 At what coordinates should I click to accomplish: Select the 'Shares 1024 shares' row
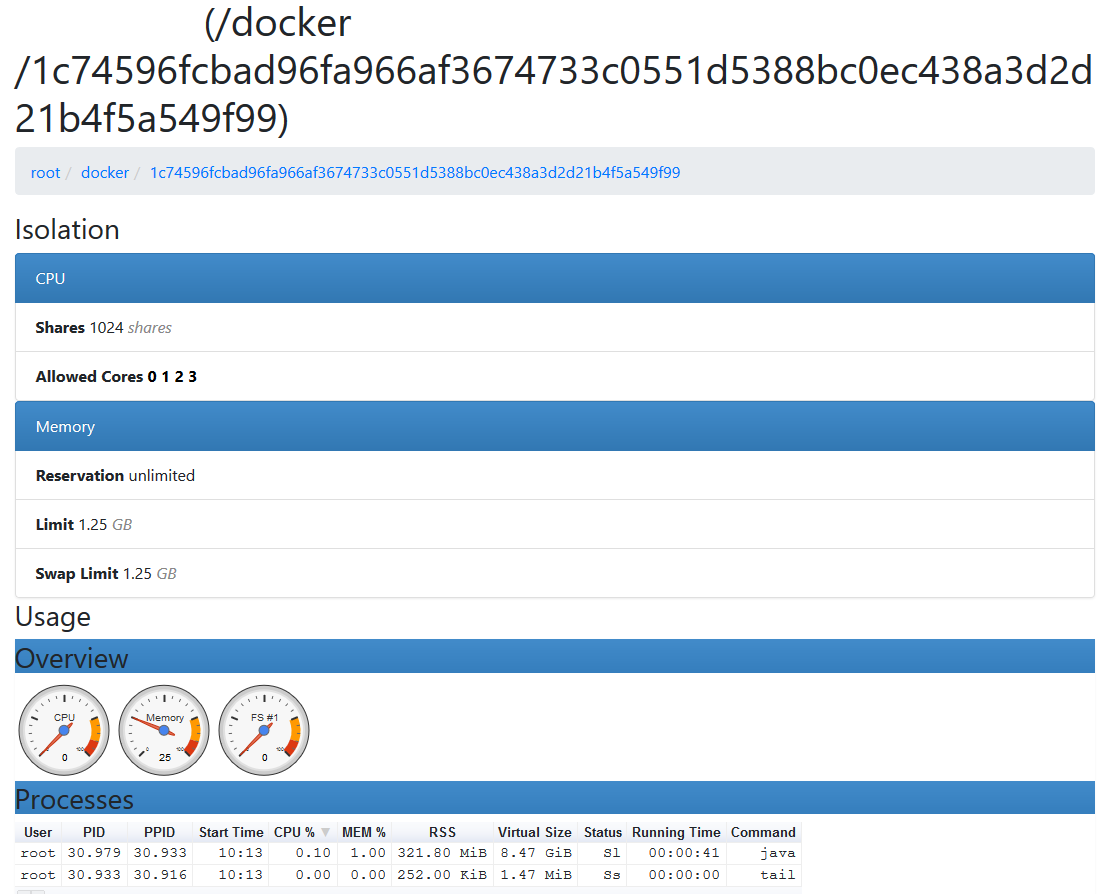click(554, 328)
